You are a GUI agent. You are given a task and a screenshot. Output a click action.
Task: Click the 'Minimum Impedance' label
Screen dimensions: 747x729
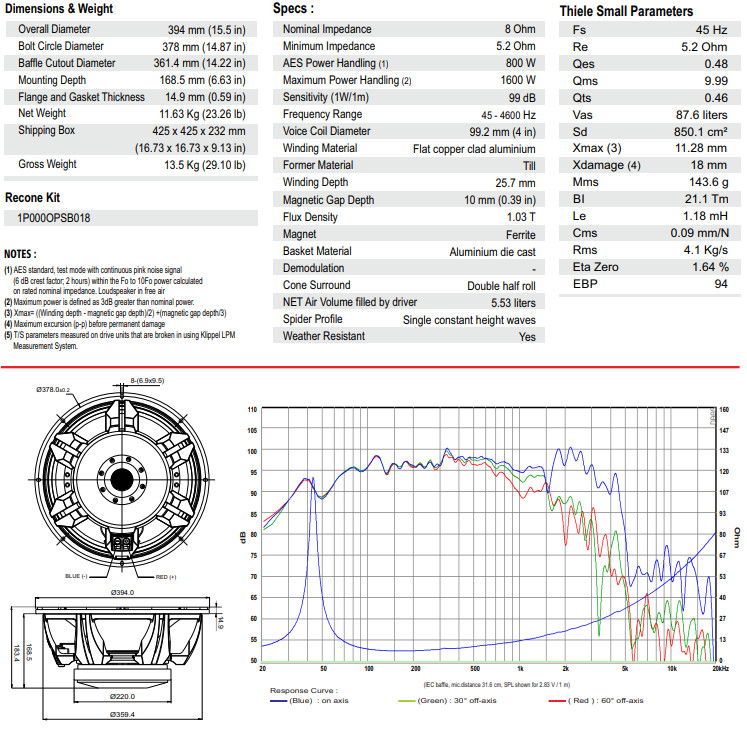pyautogui.click(x=329, y=46)
